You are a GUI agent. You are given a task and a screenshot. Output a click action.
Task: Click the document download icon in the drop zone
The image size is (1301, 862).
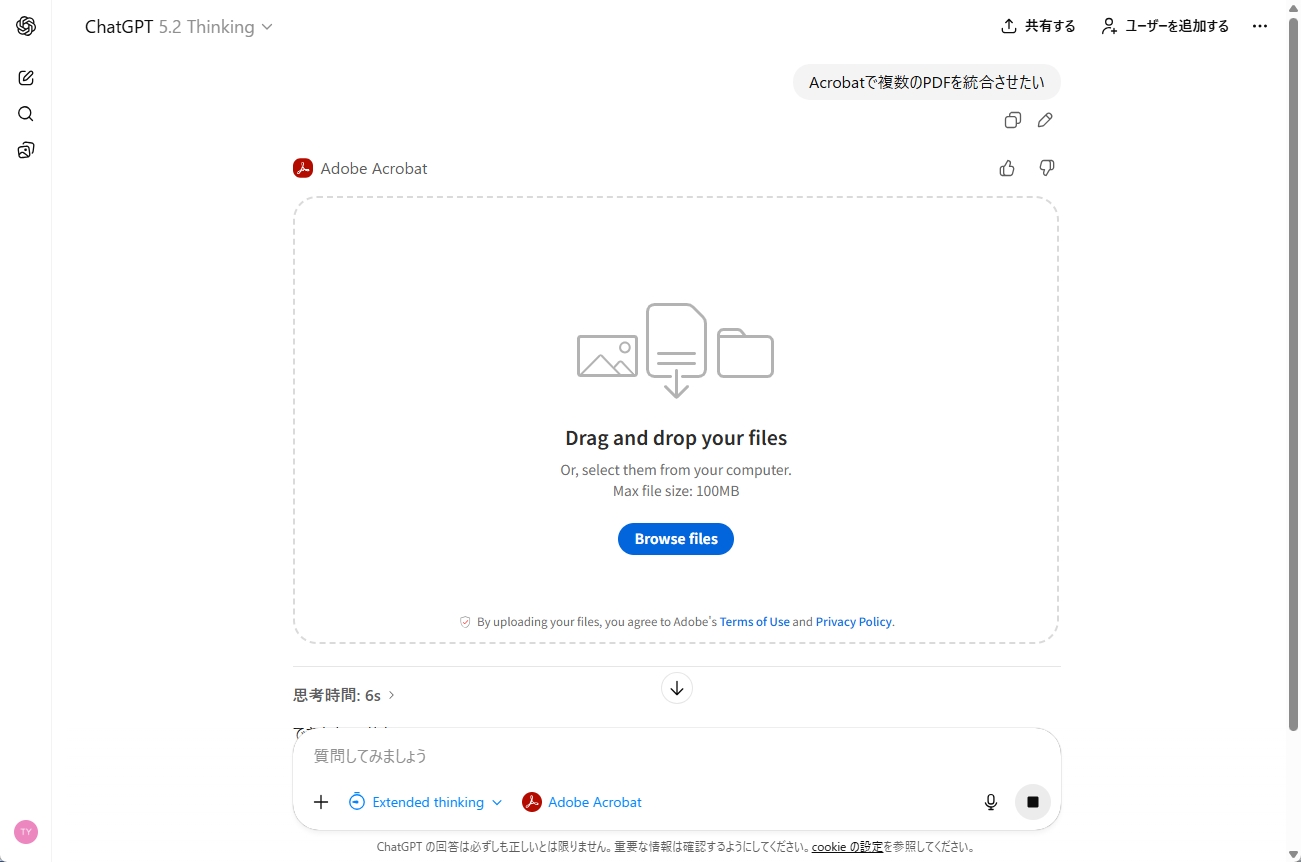click(676, 350)
